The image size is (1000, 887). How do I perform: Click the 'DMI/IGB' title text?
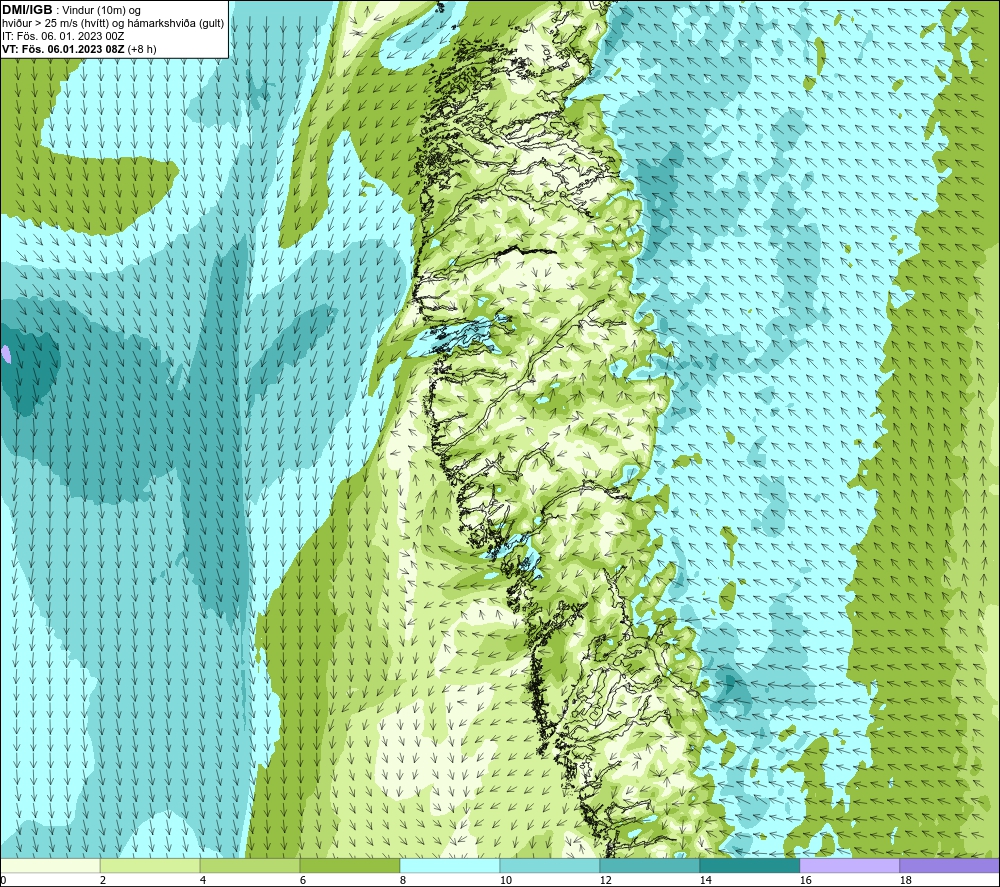[27, 10]
